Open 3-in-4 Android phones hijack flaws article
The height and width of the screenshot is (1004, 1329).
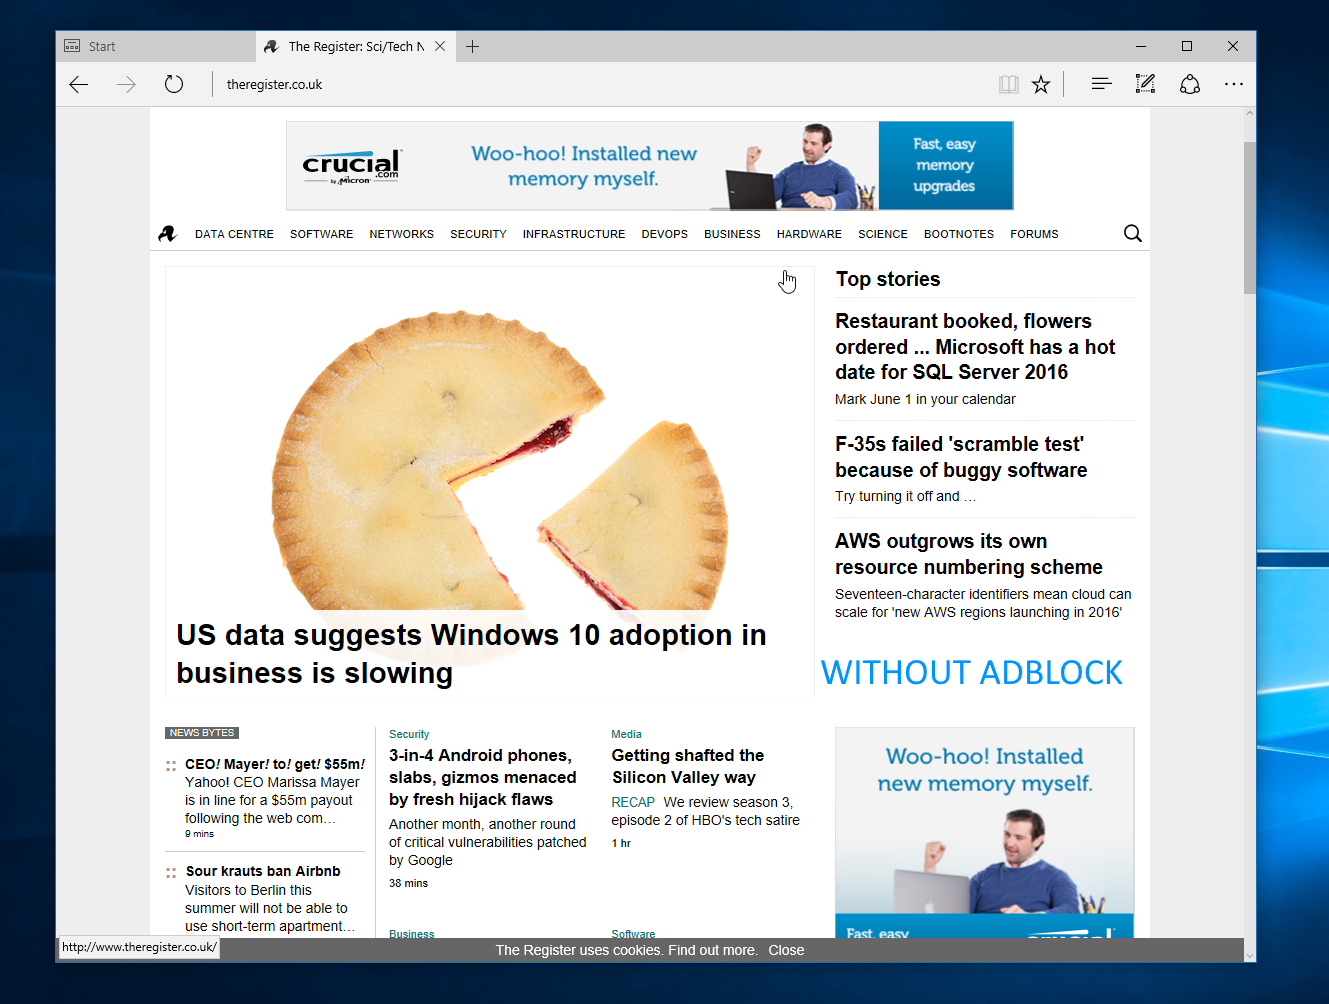pyautogui.click(x=483, y=777)
